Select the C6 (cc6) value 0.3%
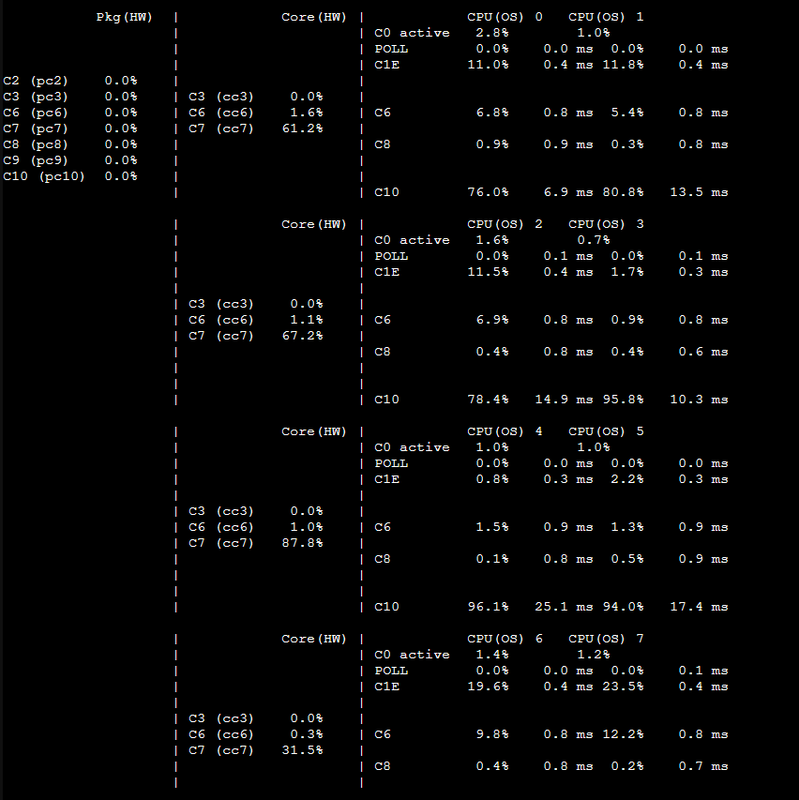799x800 pixels. pos(307,734)
